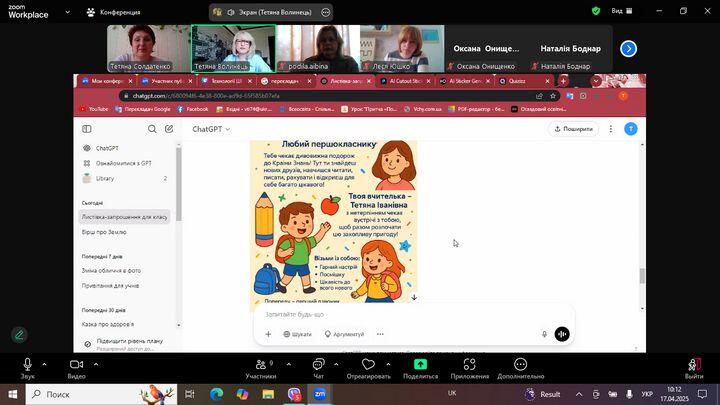Screen dimensions: 720x405
Task: Click Выйти to leave the meeting
Action: pos(694,368)
